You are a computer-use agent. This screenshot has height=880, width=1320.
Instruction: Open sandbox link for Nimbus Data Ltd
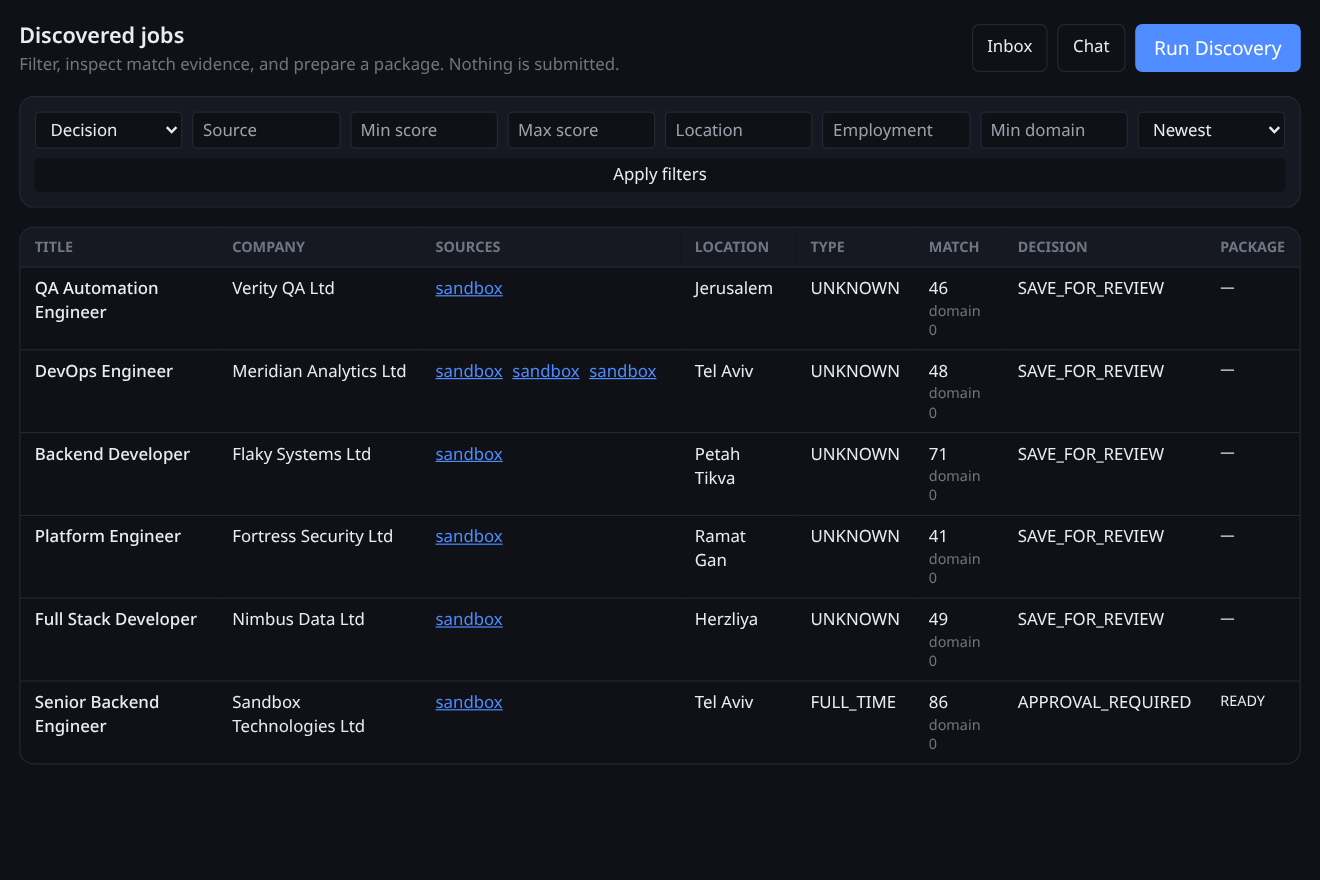(469, 619)
